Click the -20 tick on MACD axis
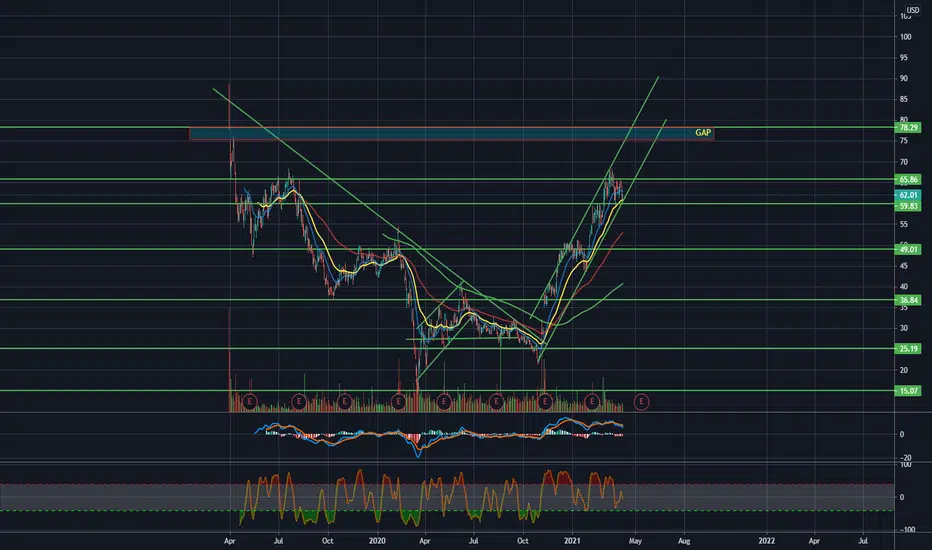This screenshot has height=550, width=932. 905,458
